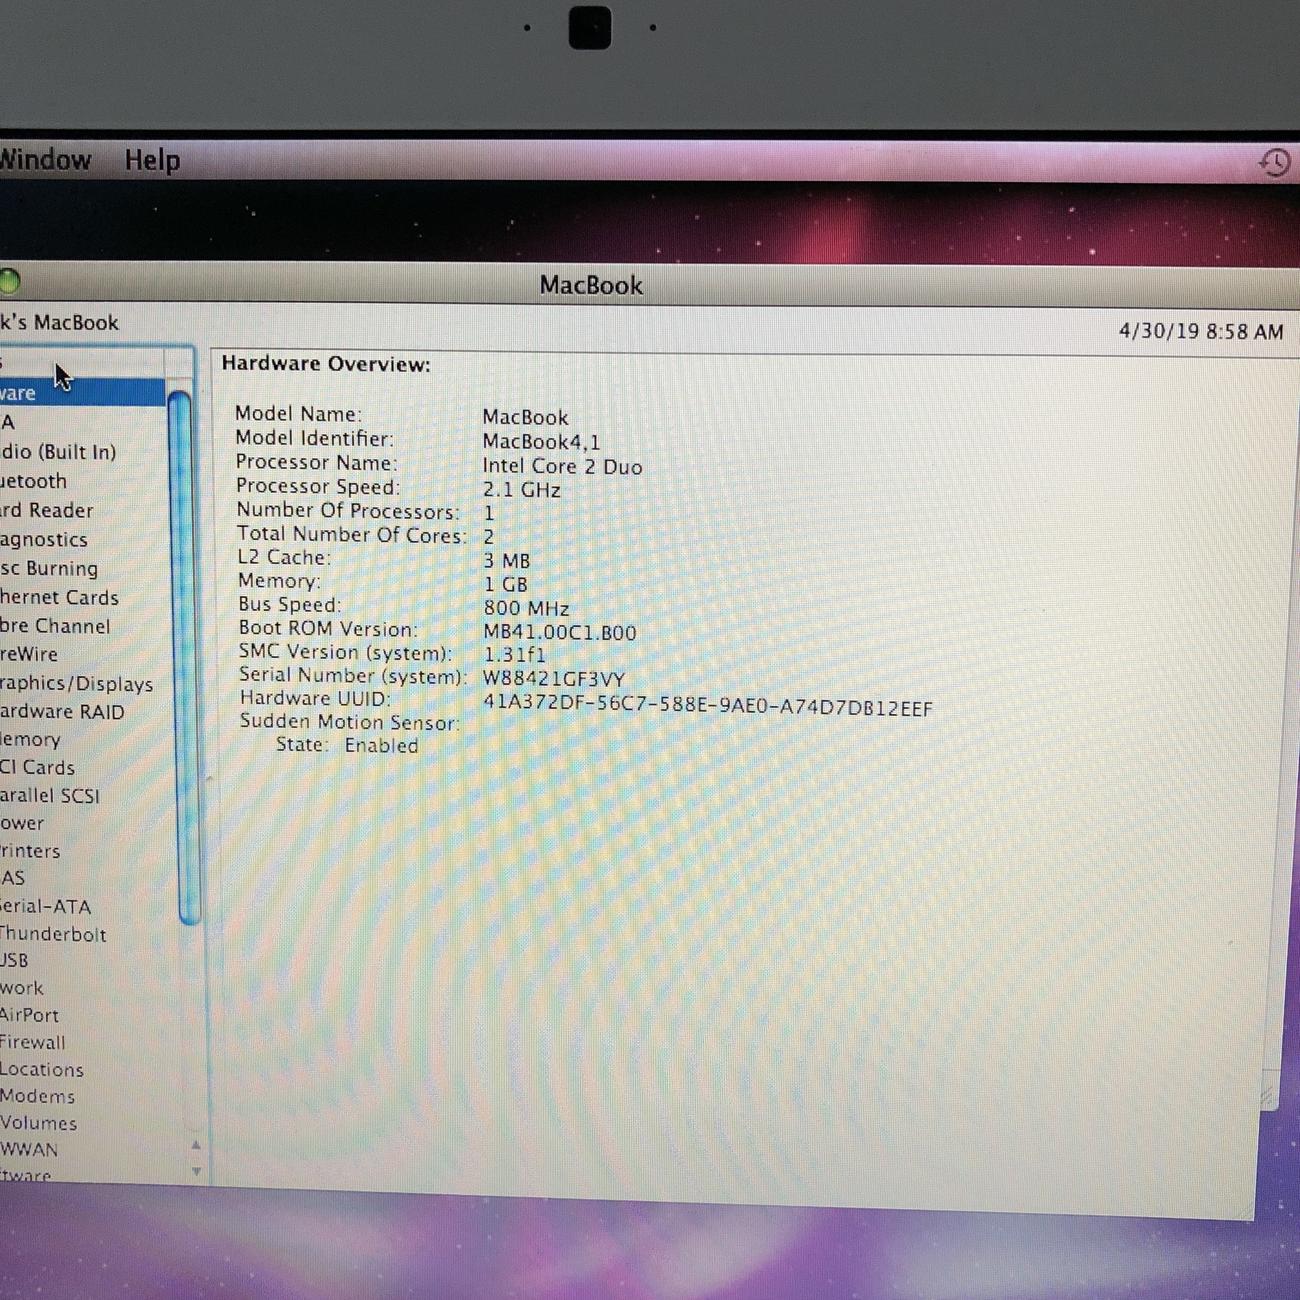
Task: Click the L2 Cache value 3 MB
Action: coord(506,561)
